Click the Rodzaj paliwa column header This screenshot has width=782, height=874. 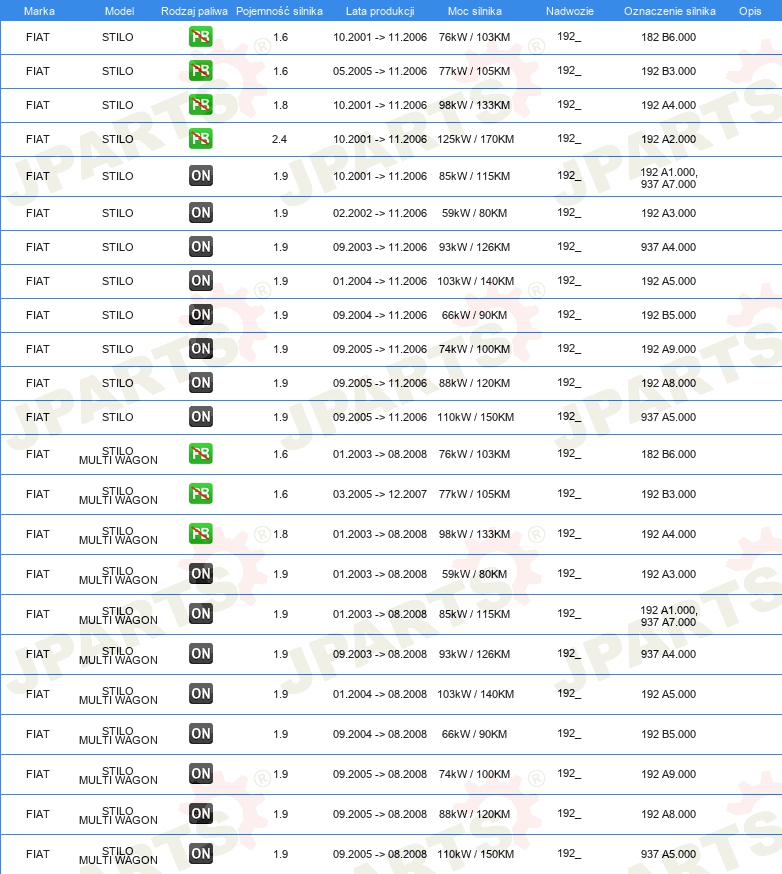(x=194, y=11)
